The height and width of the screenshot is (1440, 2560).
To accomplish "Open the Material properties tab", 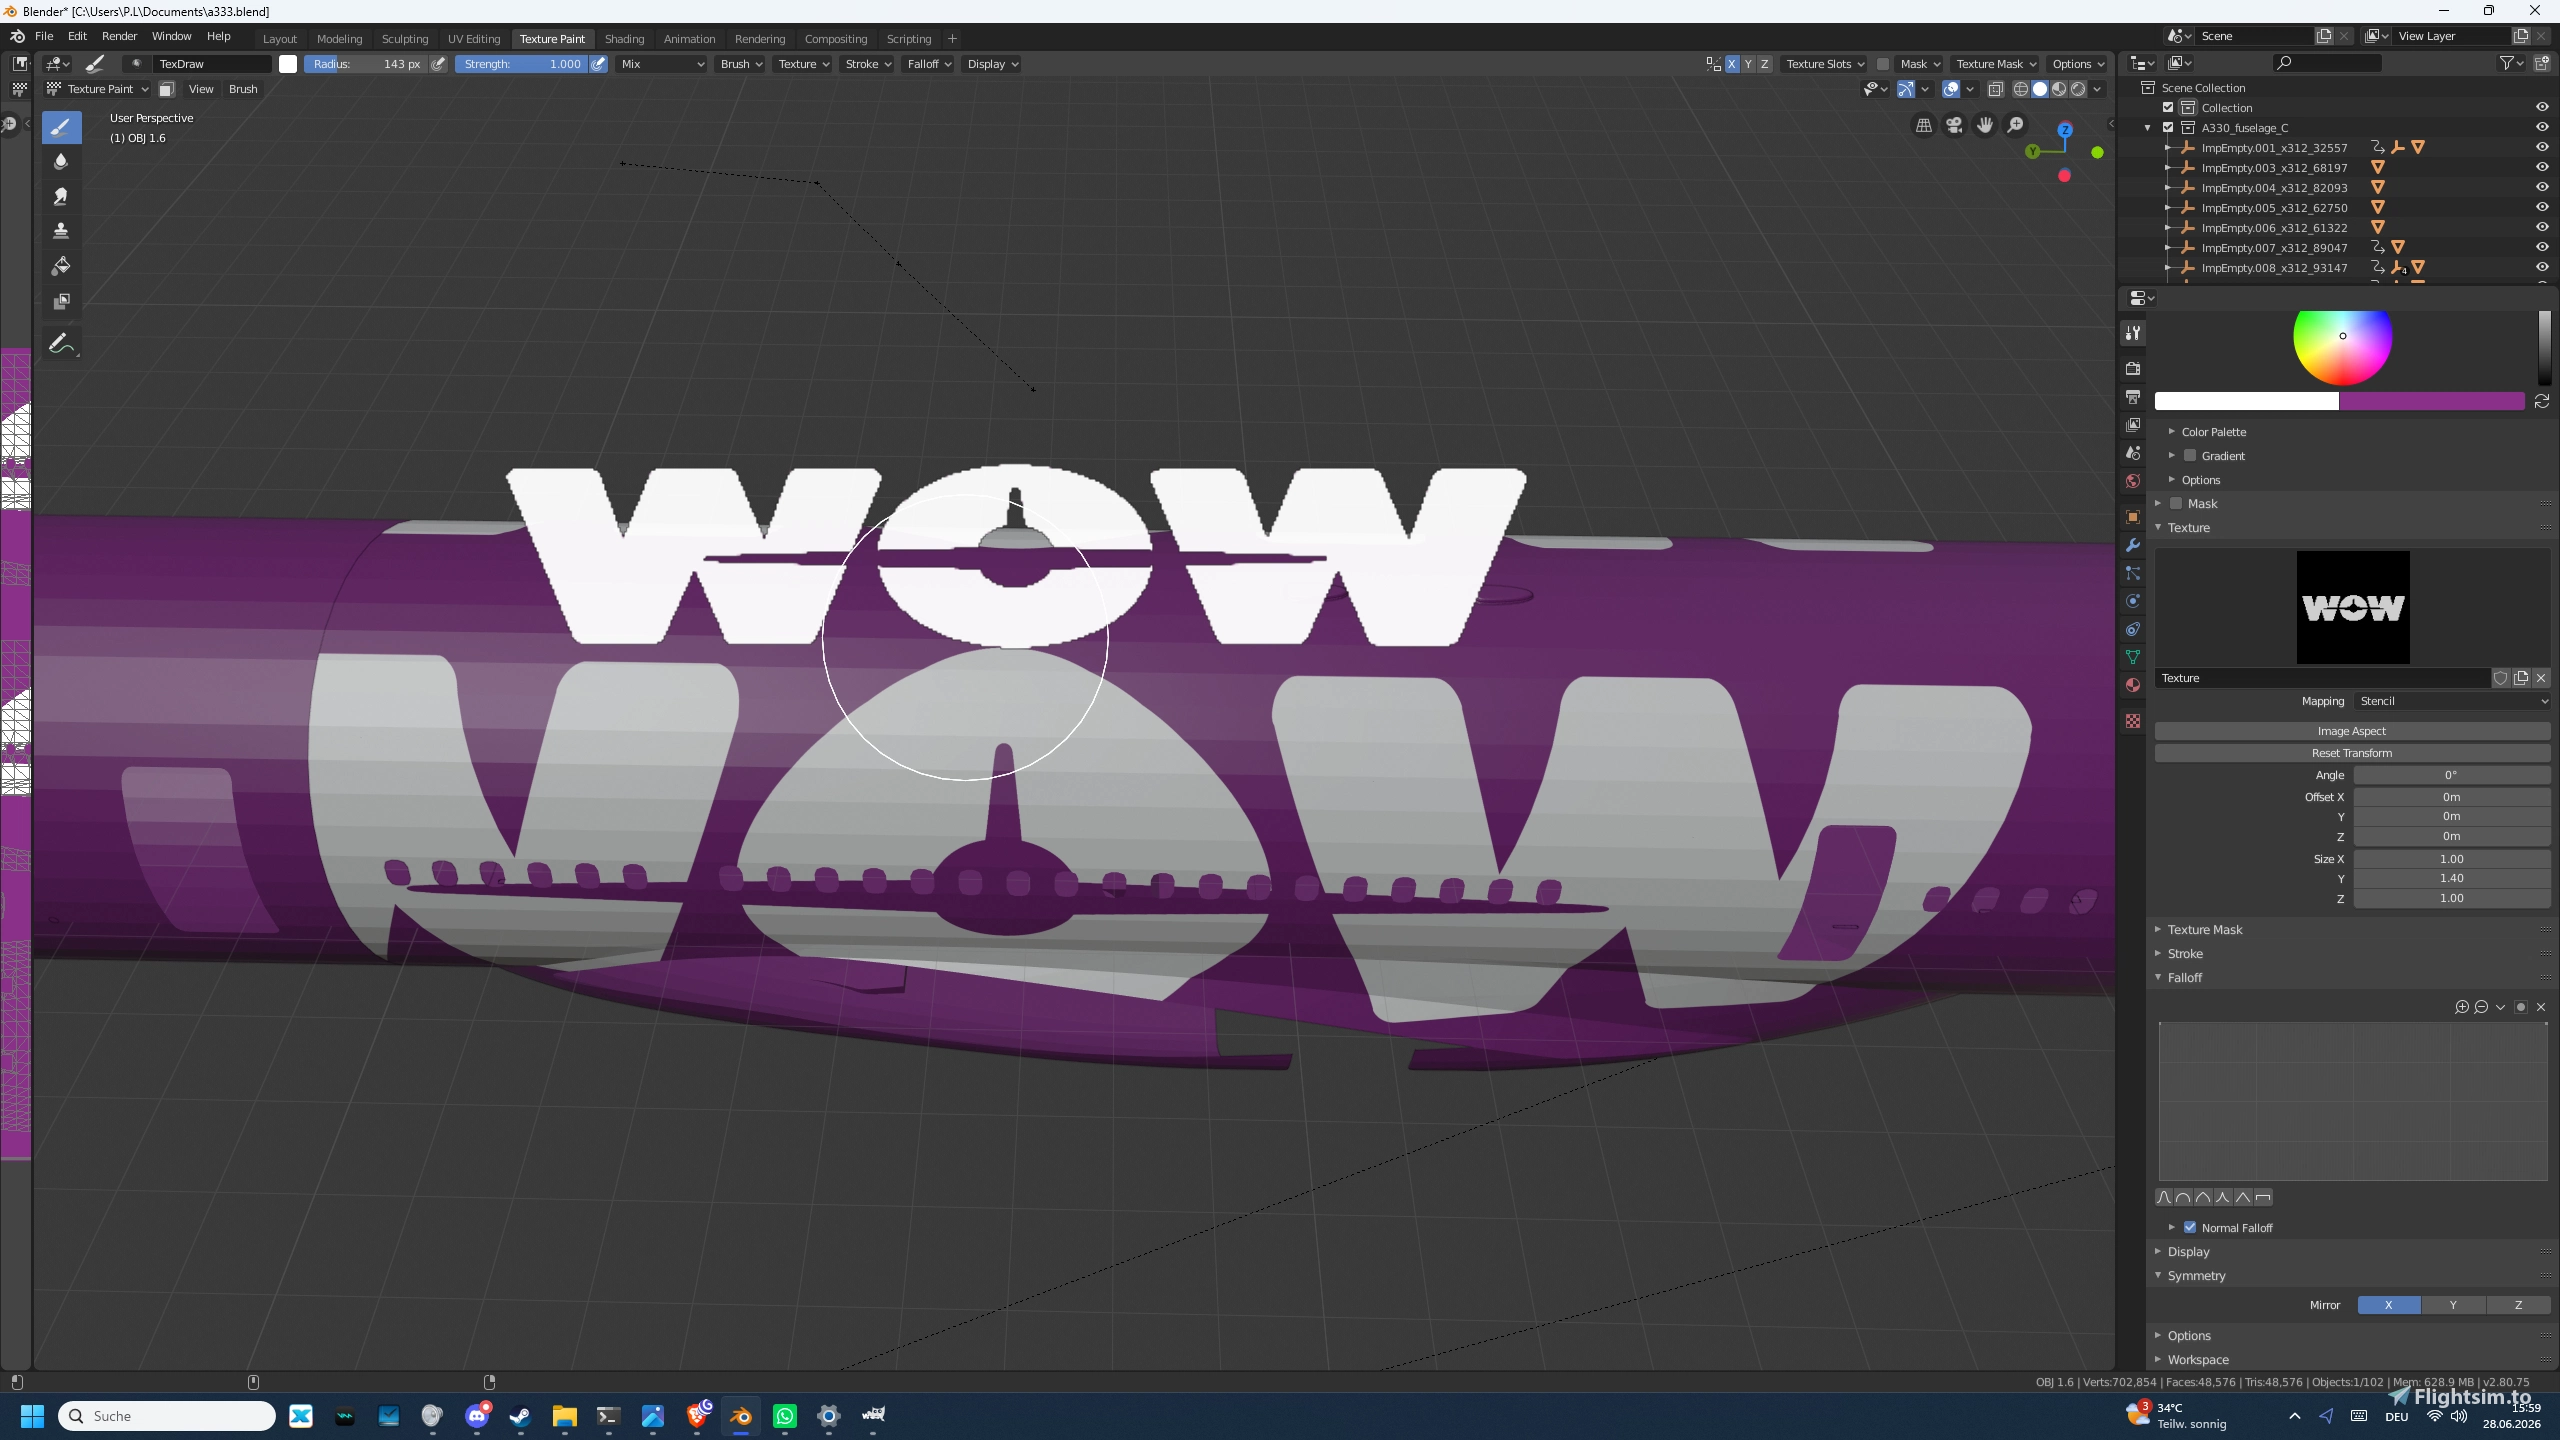I will coord(2133,685).
